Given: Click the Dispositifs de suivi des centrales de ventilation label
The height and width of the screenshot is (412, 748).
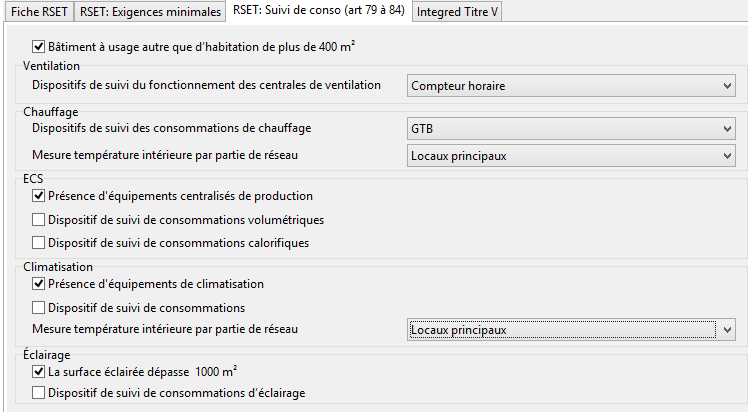Looking at the screenshot, I should pyautogui.click(x=206, y=85).
